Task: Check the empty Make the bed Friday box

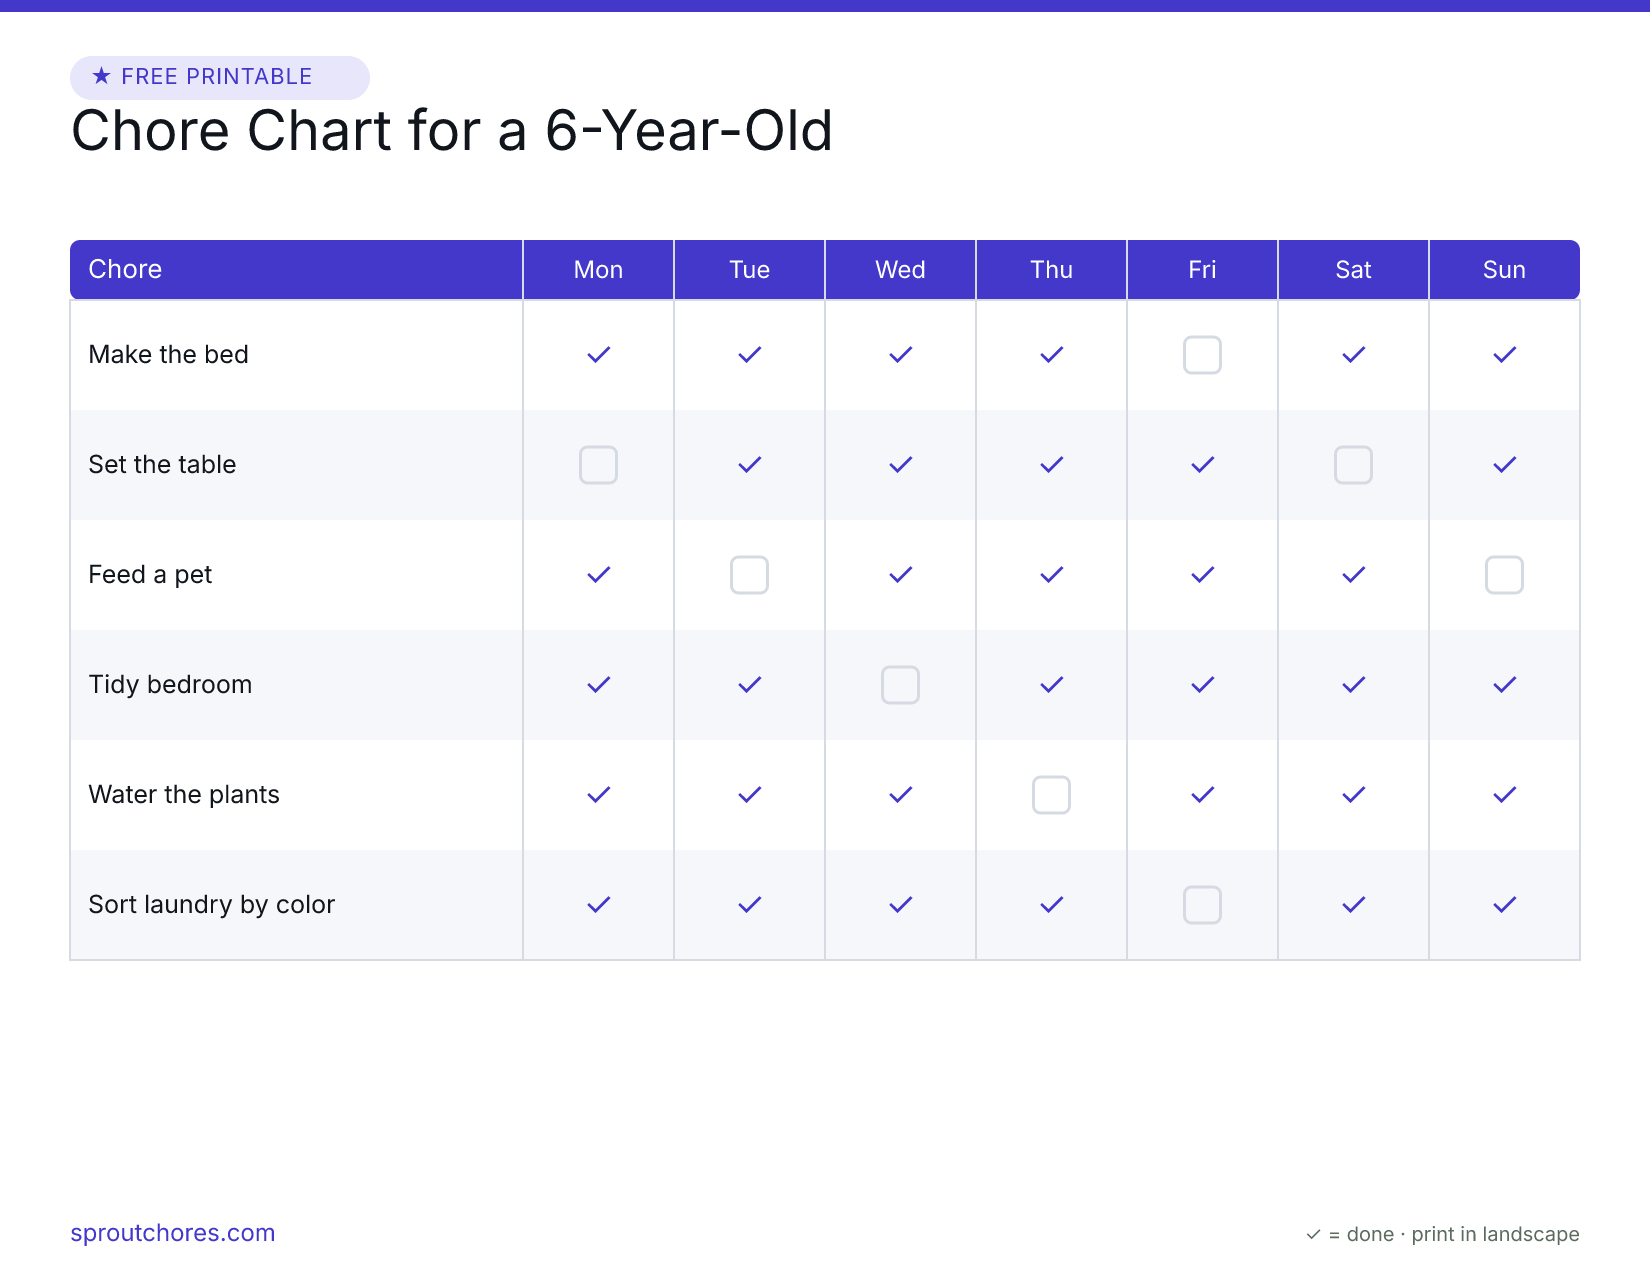Action: (1202, 355)
